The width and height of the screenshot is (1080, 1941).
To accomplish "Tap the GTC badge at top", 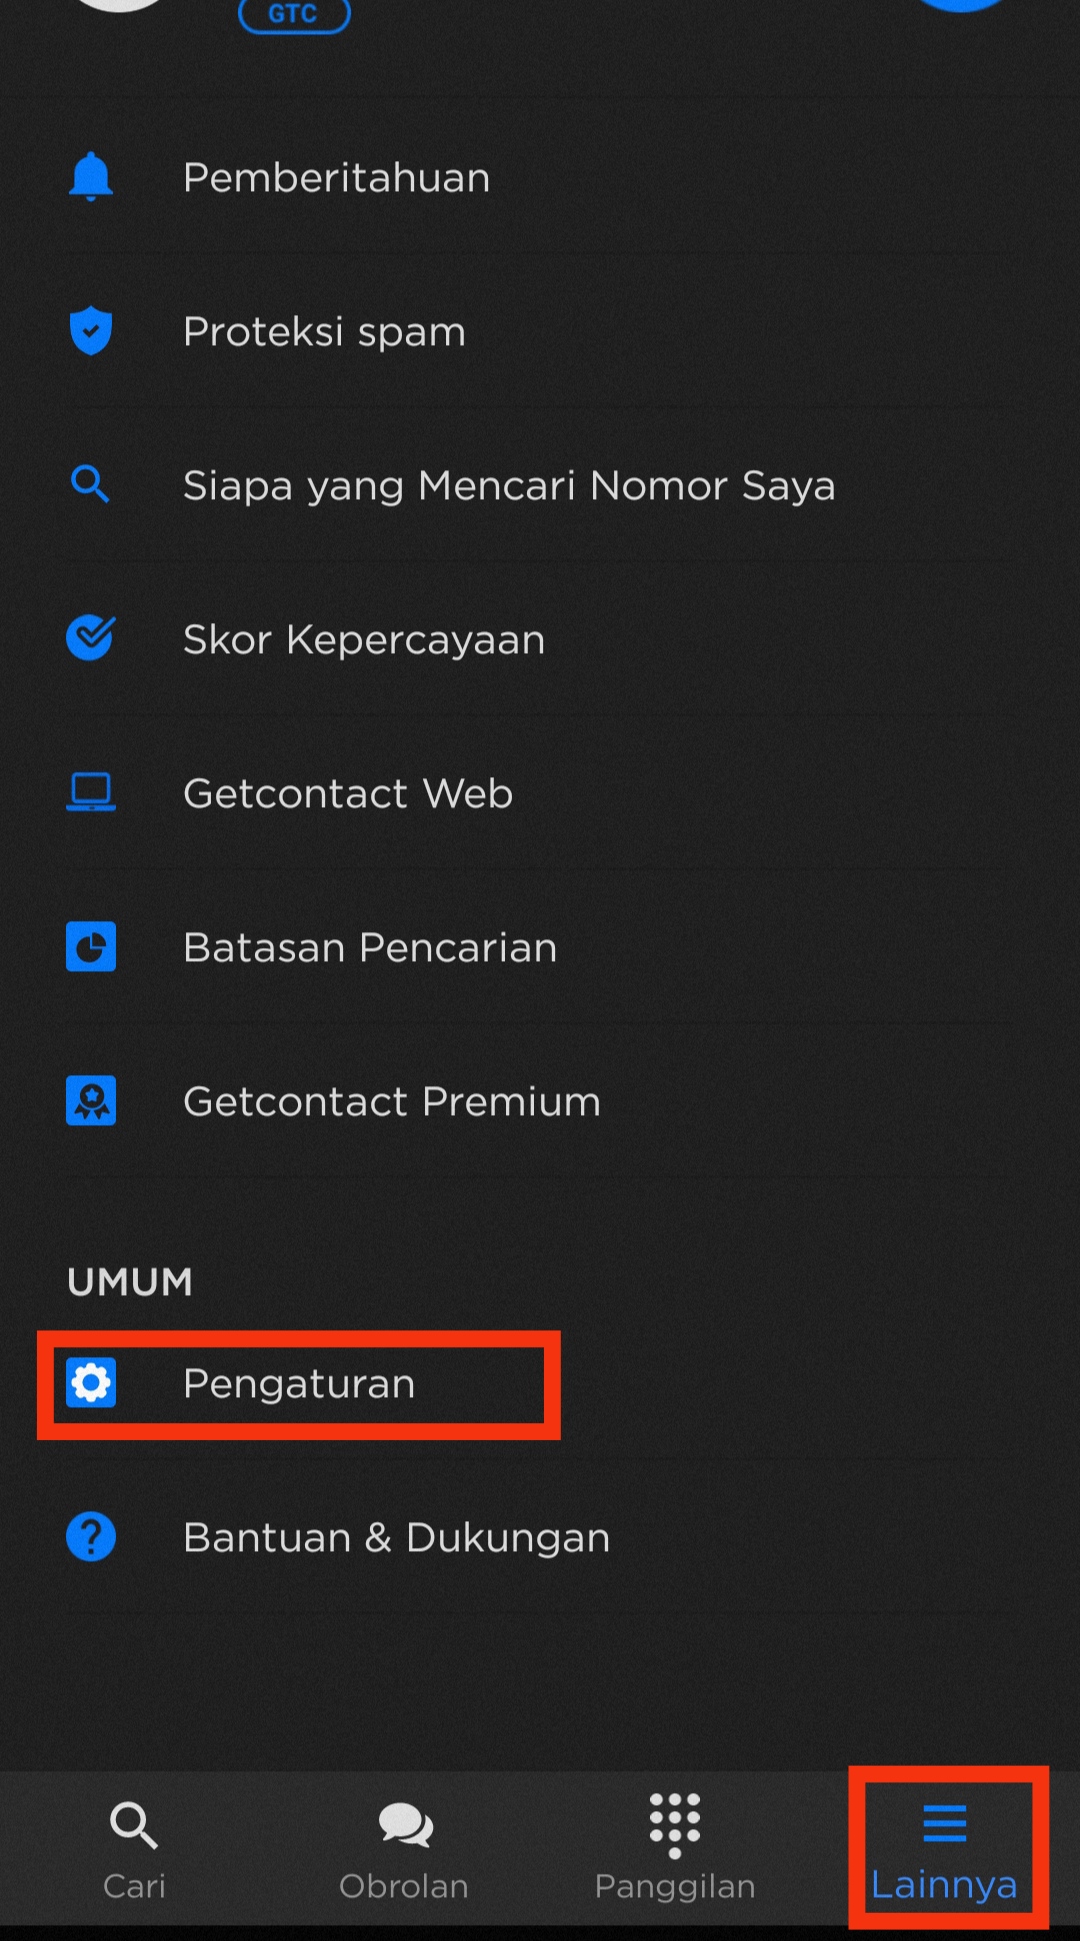I will pyautogui.click(x=294, y=14).
